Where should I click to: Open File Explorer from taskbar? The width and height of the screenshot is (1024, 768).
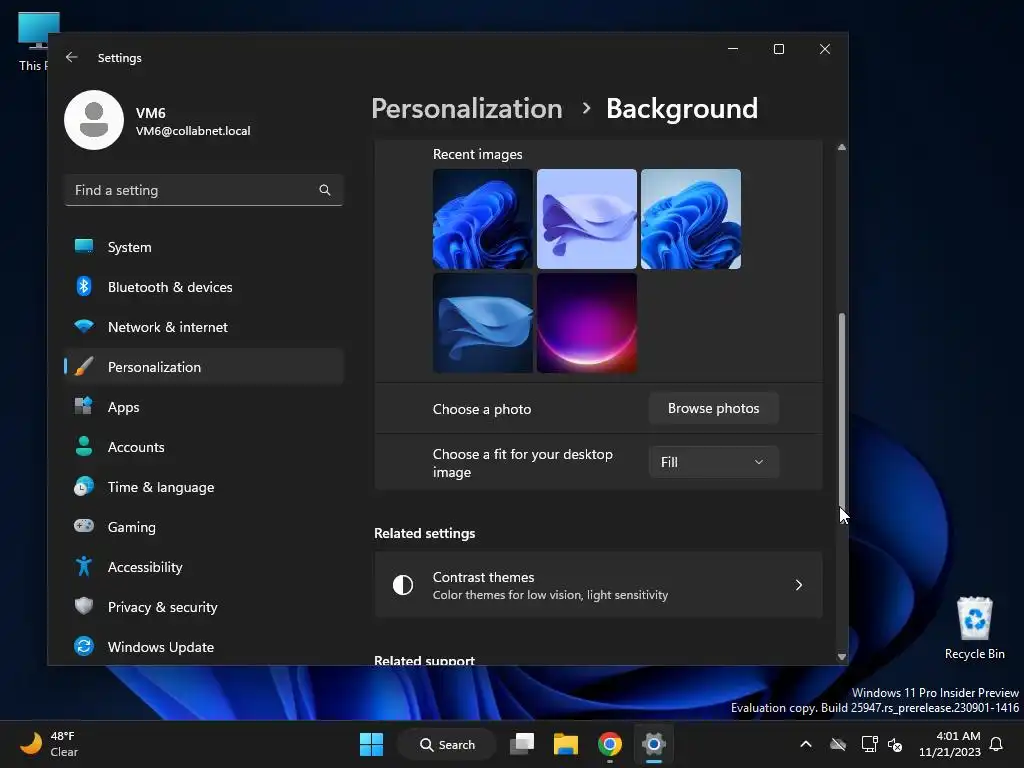(566, 744)
